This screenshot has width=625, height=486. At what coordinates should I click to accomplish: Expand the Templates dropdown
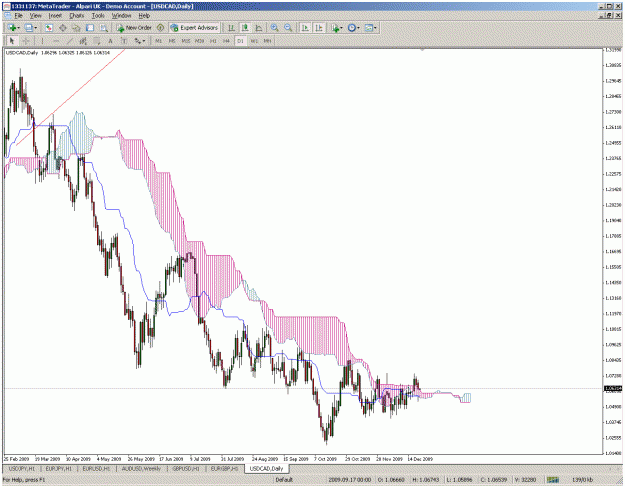(x=375, y=28)
